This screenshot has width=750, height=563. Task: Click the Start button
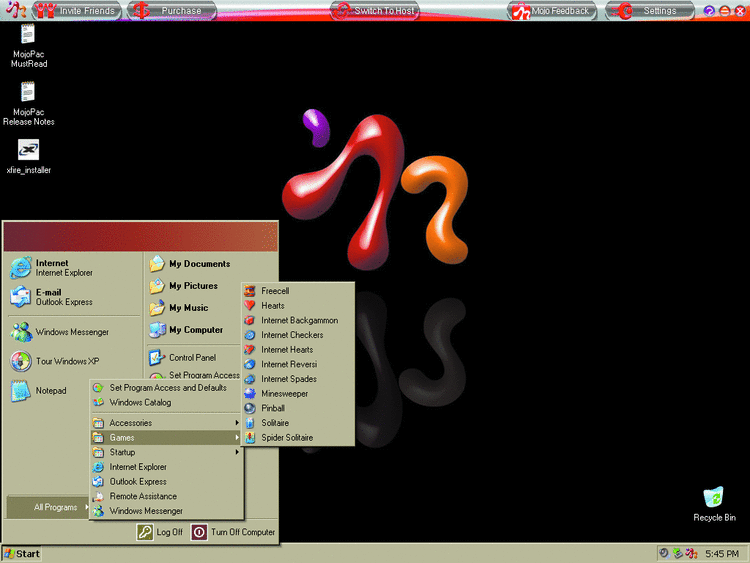tap(22, 554)
